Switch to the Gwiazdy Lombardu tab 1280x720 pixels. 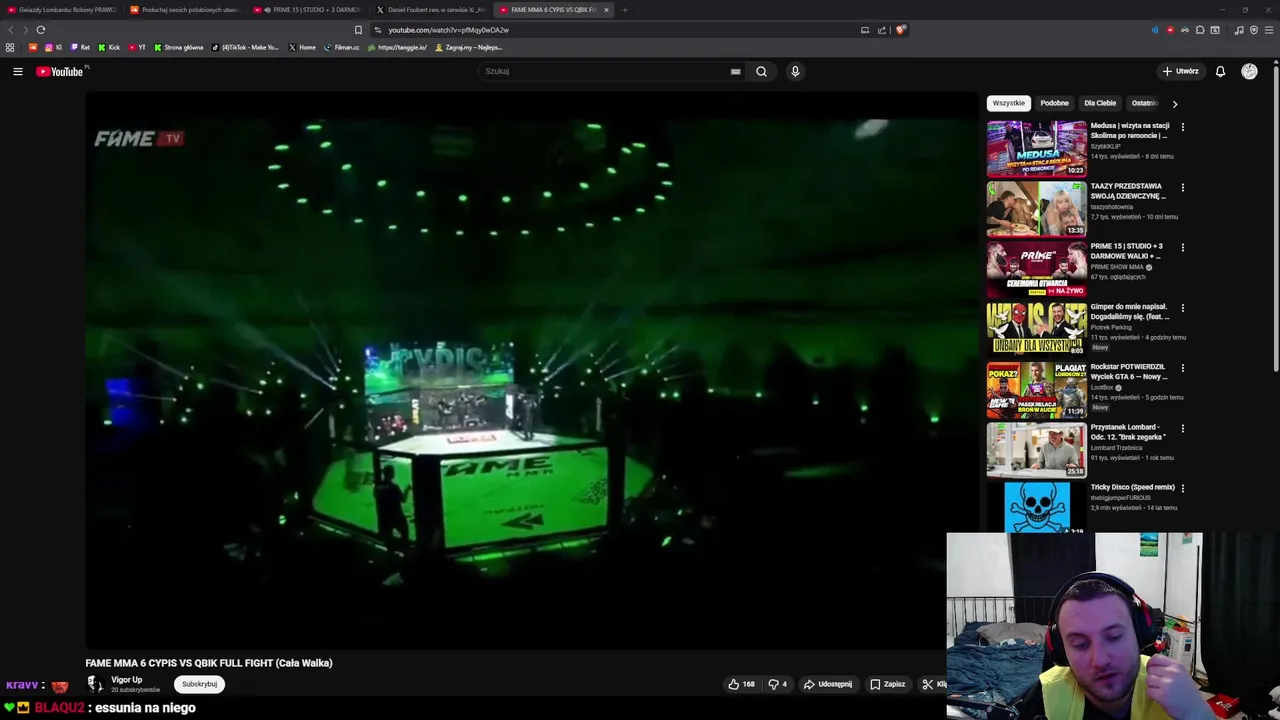tap(62, 10)
